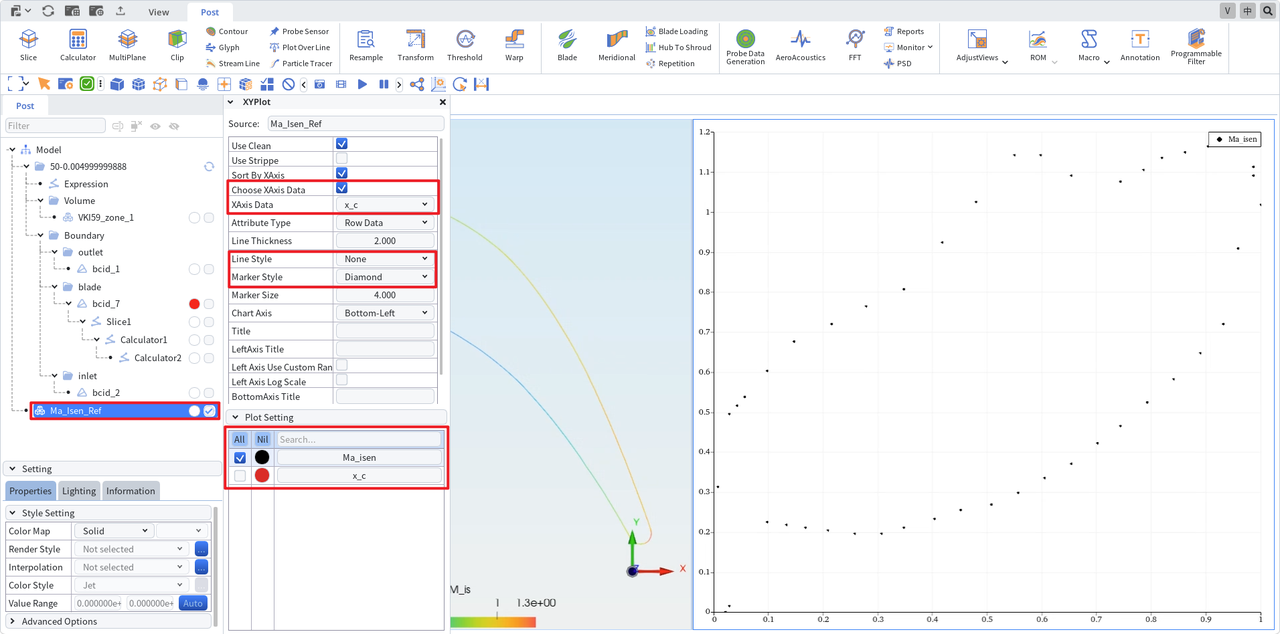Open Probe Data Generation

click(745, 47)
